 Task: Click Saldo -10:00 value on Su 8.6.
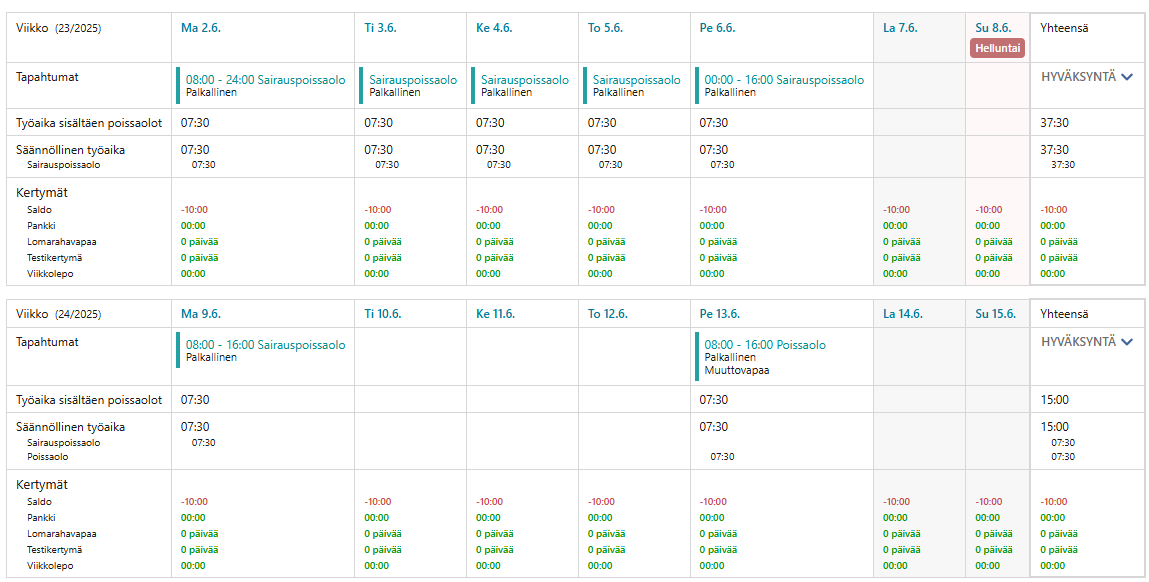point(989,210)
